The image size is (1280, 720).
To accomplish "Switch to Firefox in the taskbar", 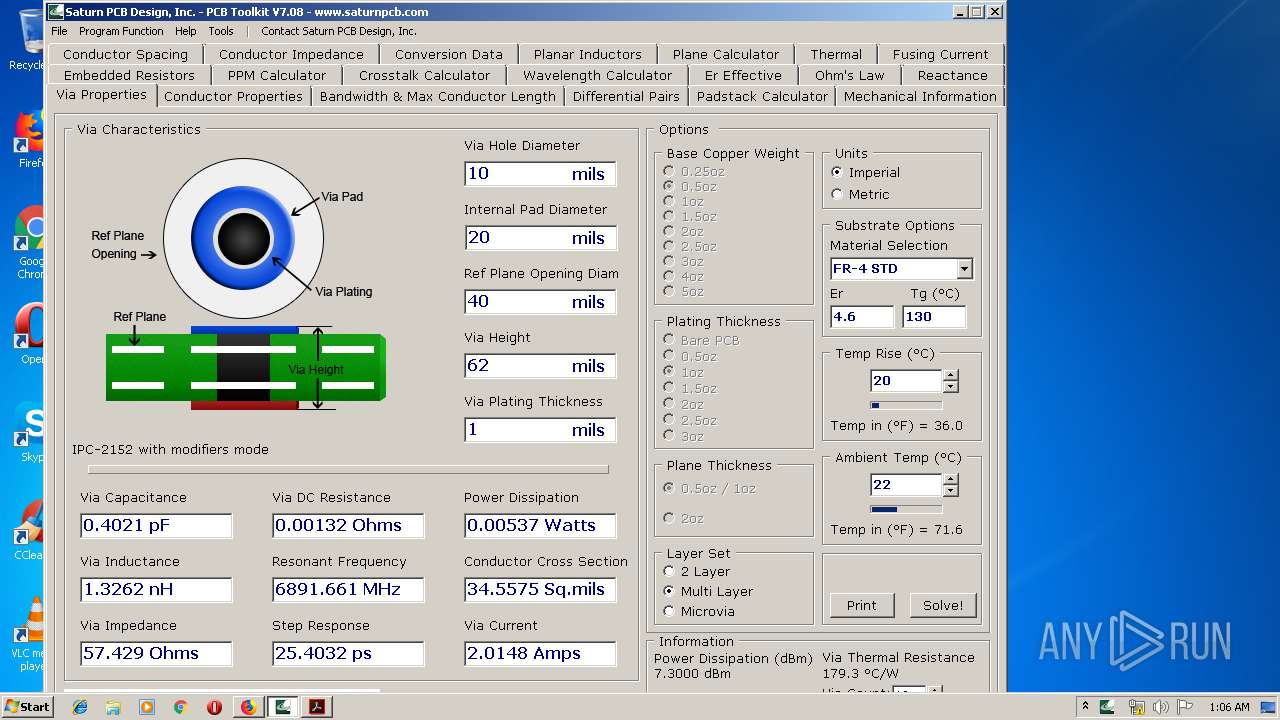I will pos(248,707).
